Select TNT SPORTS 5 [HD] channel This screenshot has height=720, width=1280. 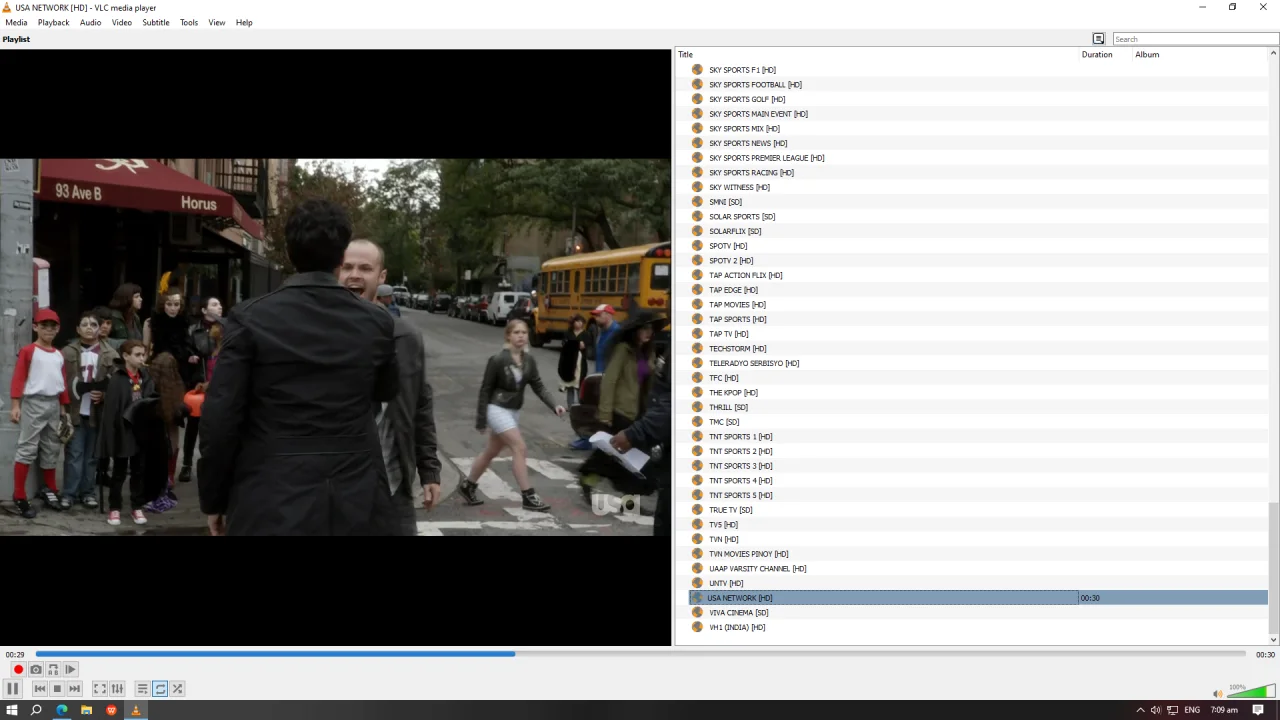pyautogui.click(x=741, y=495)
